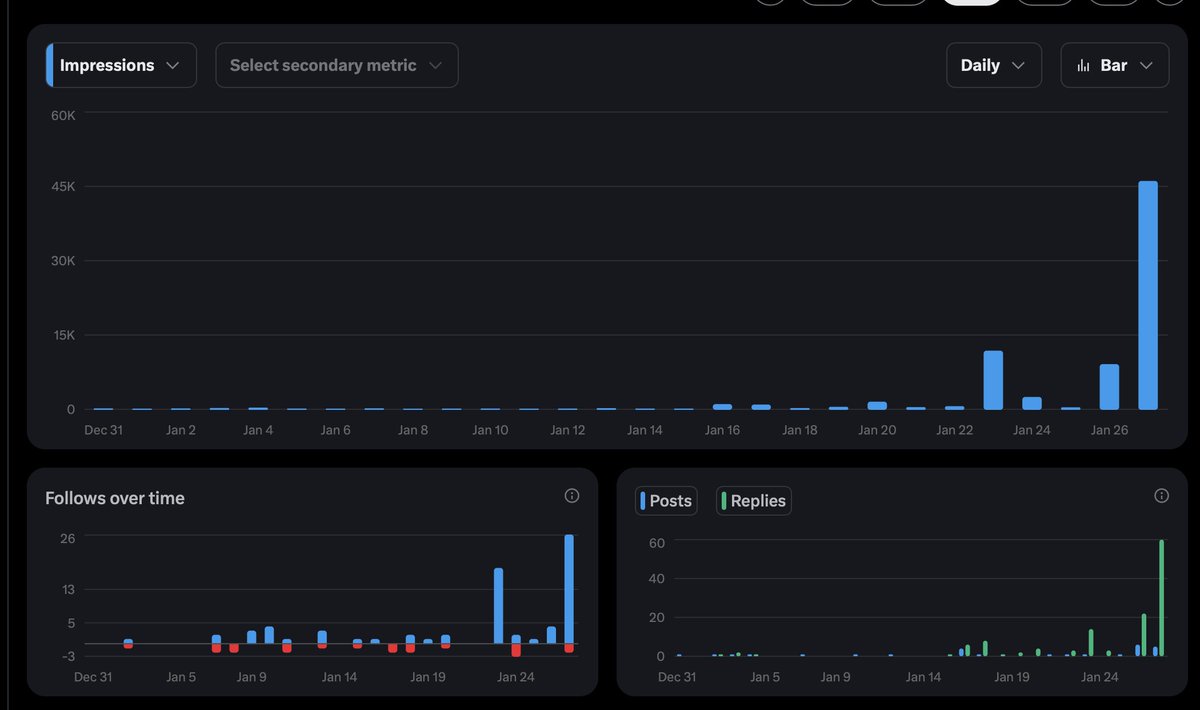Click the bar chart icon beside Bar label
1200x710 pixels.
pos(1083,64)
